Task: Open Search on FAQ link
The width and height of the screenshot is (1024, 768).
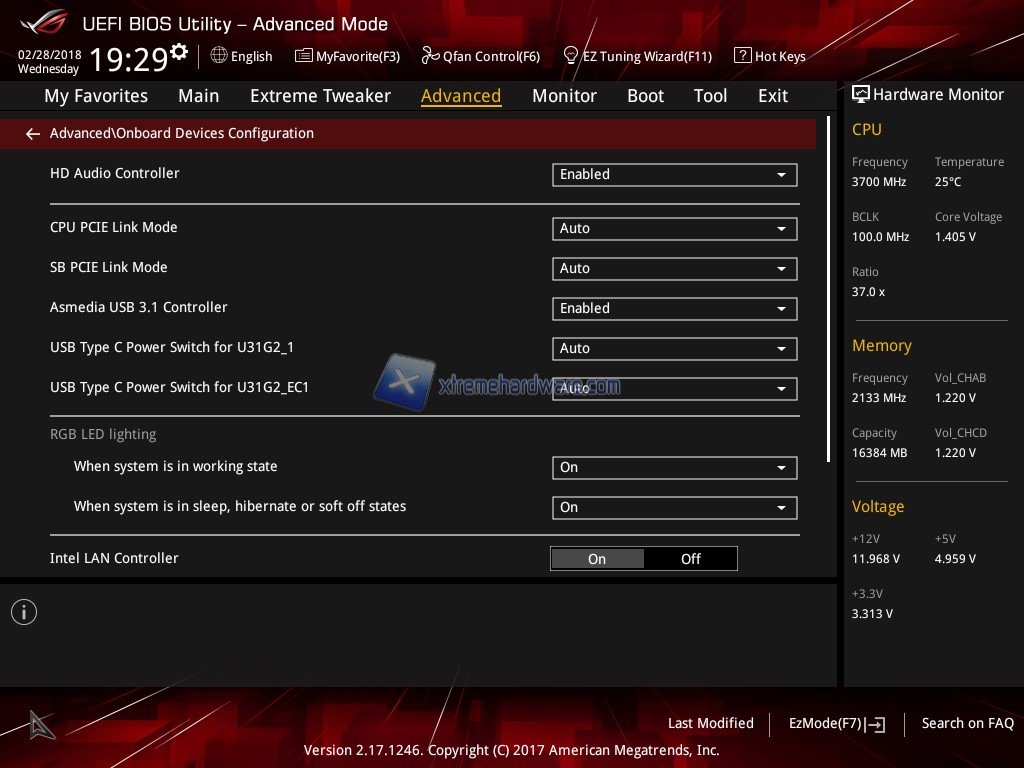Action: click(967, 724)
